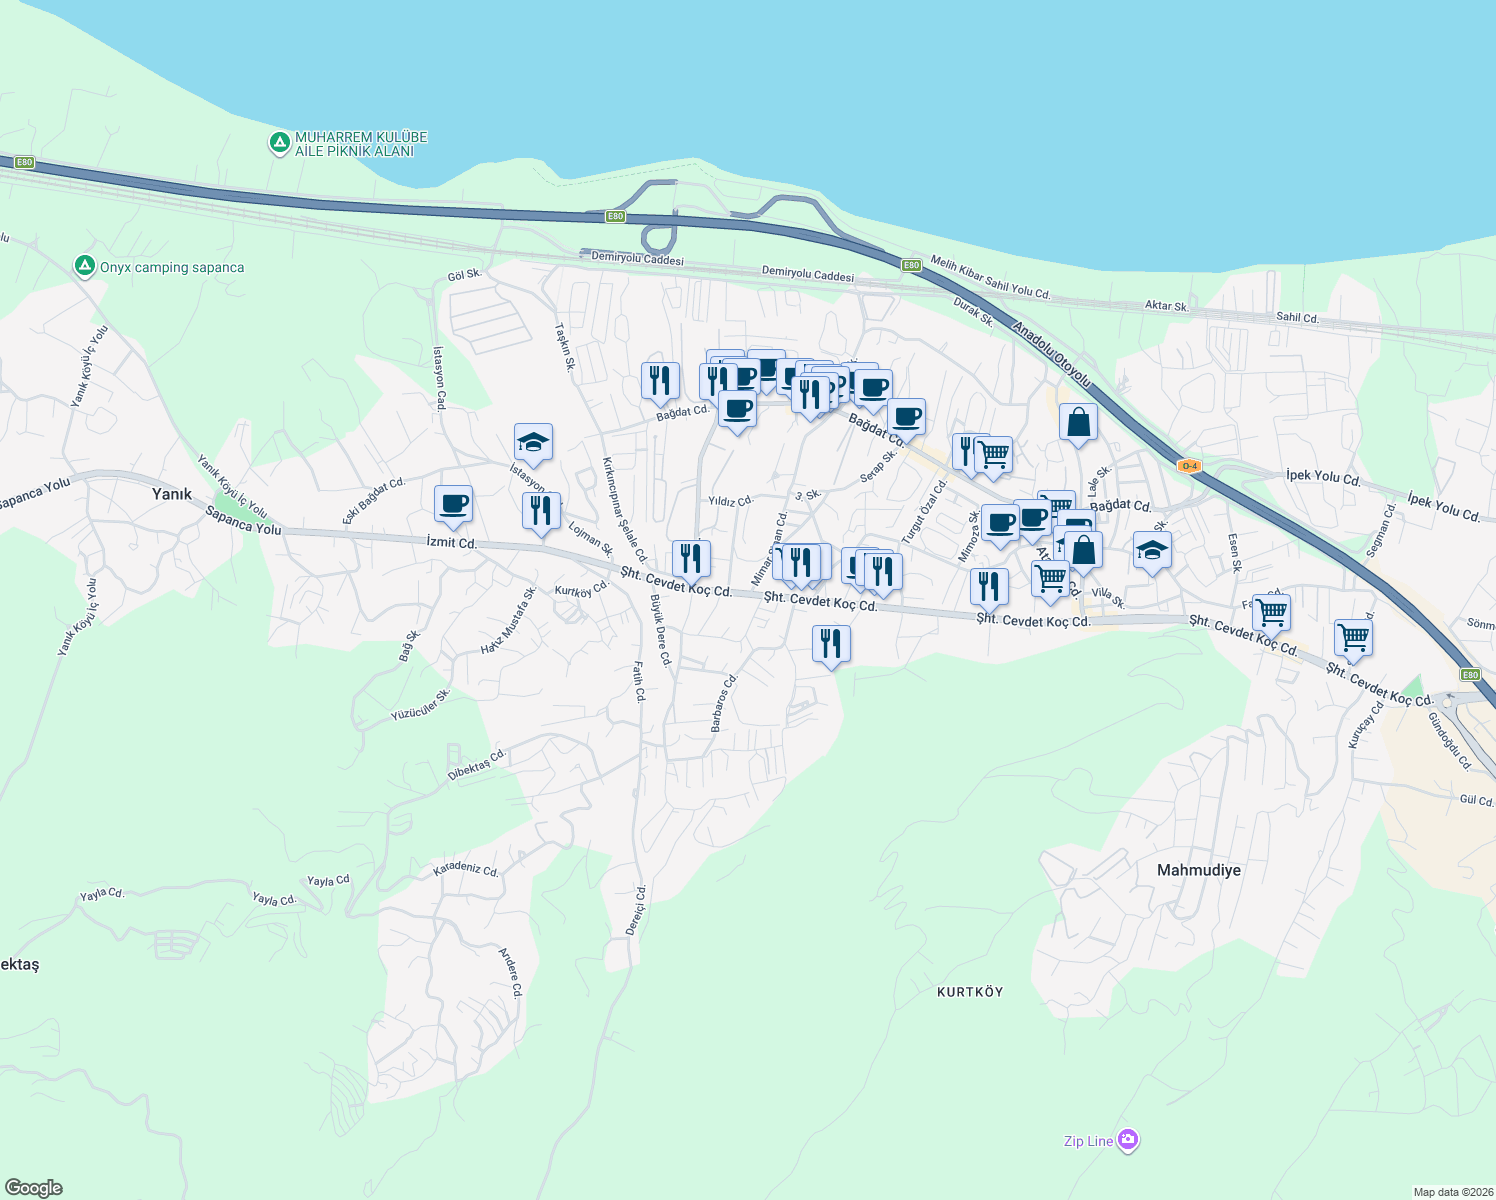
Task: Click the E80 road shield near Demiryolu Caddesi
Action: coord(912,266)
